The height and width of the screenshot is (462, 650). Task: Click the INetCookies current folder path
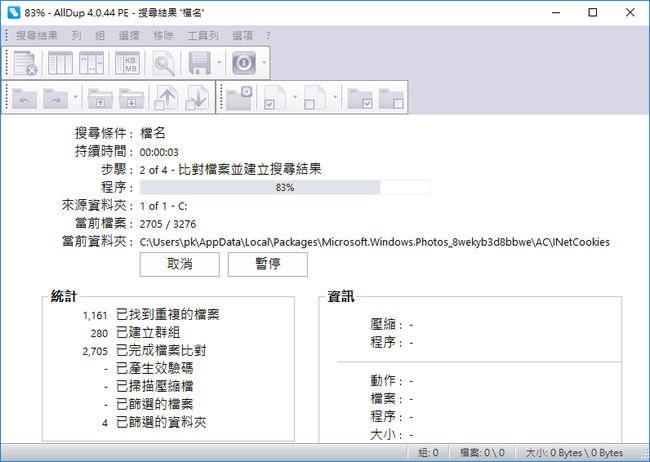374,242
